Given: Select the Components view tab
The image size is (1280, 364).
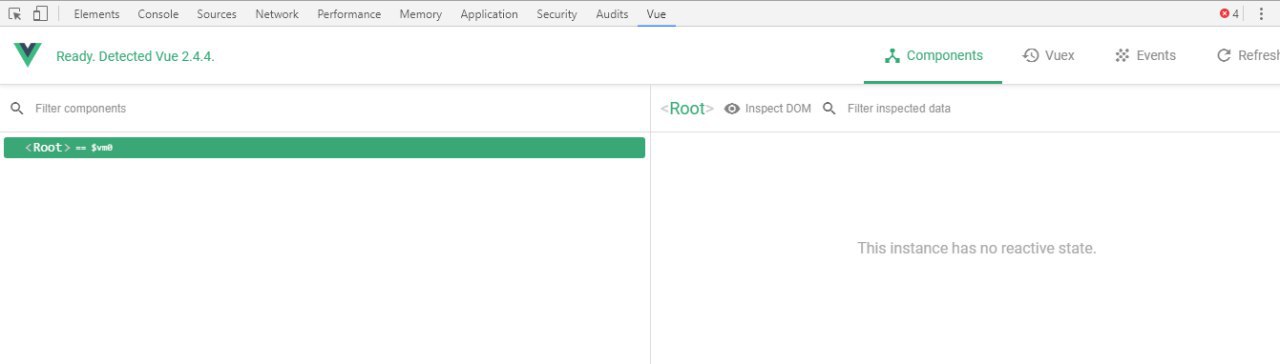Looking at the screenshot, I should coord(934,56).
